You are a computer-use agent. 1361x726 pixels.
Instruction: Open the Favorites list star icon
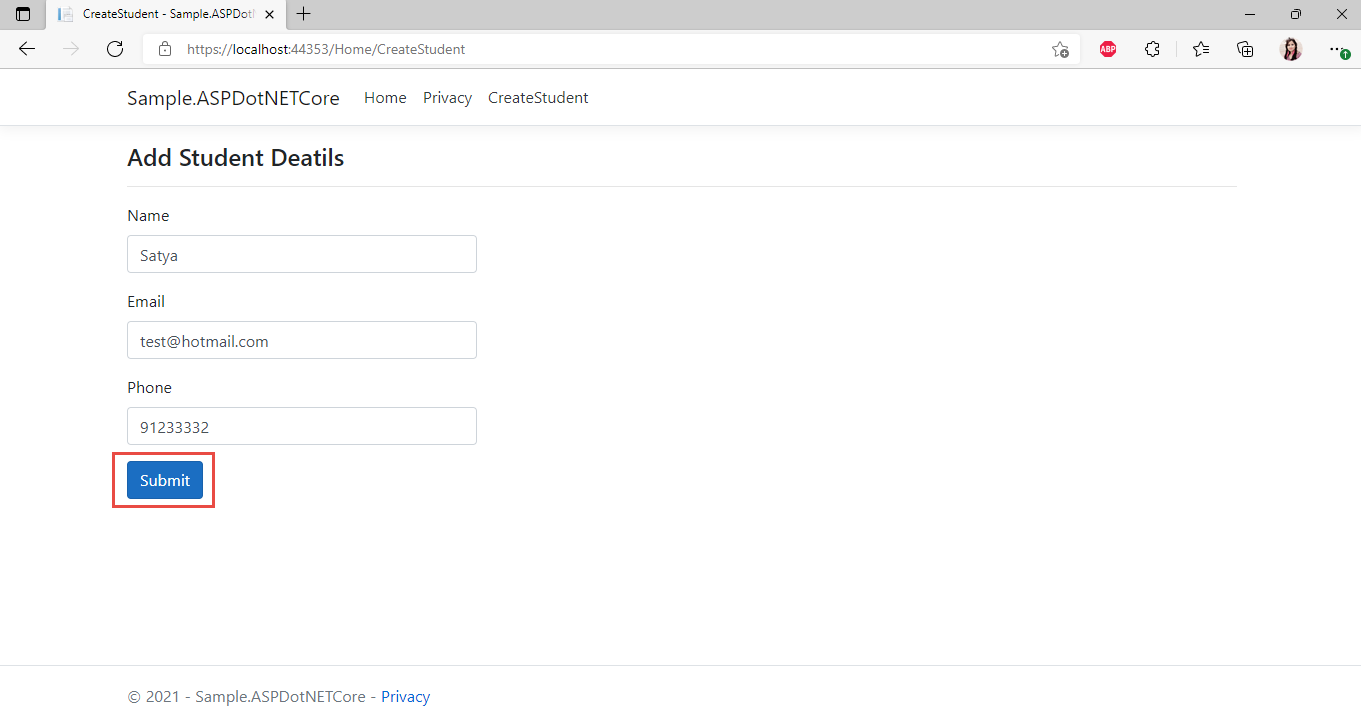1200,48
